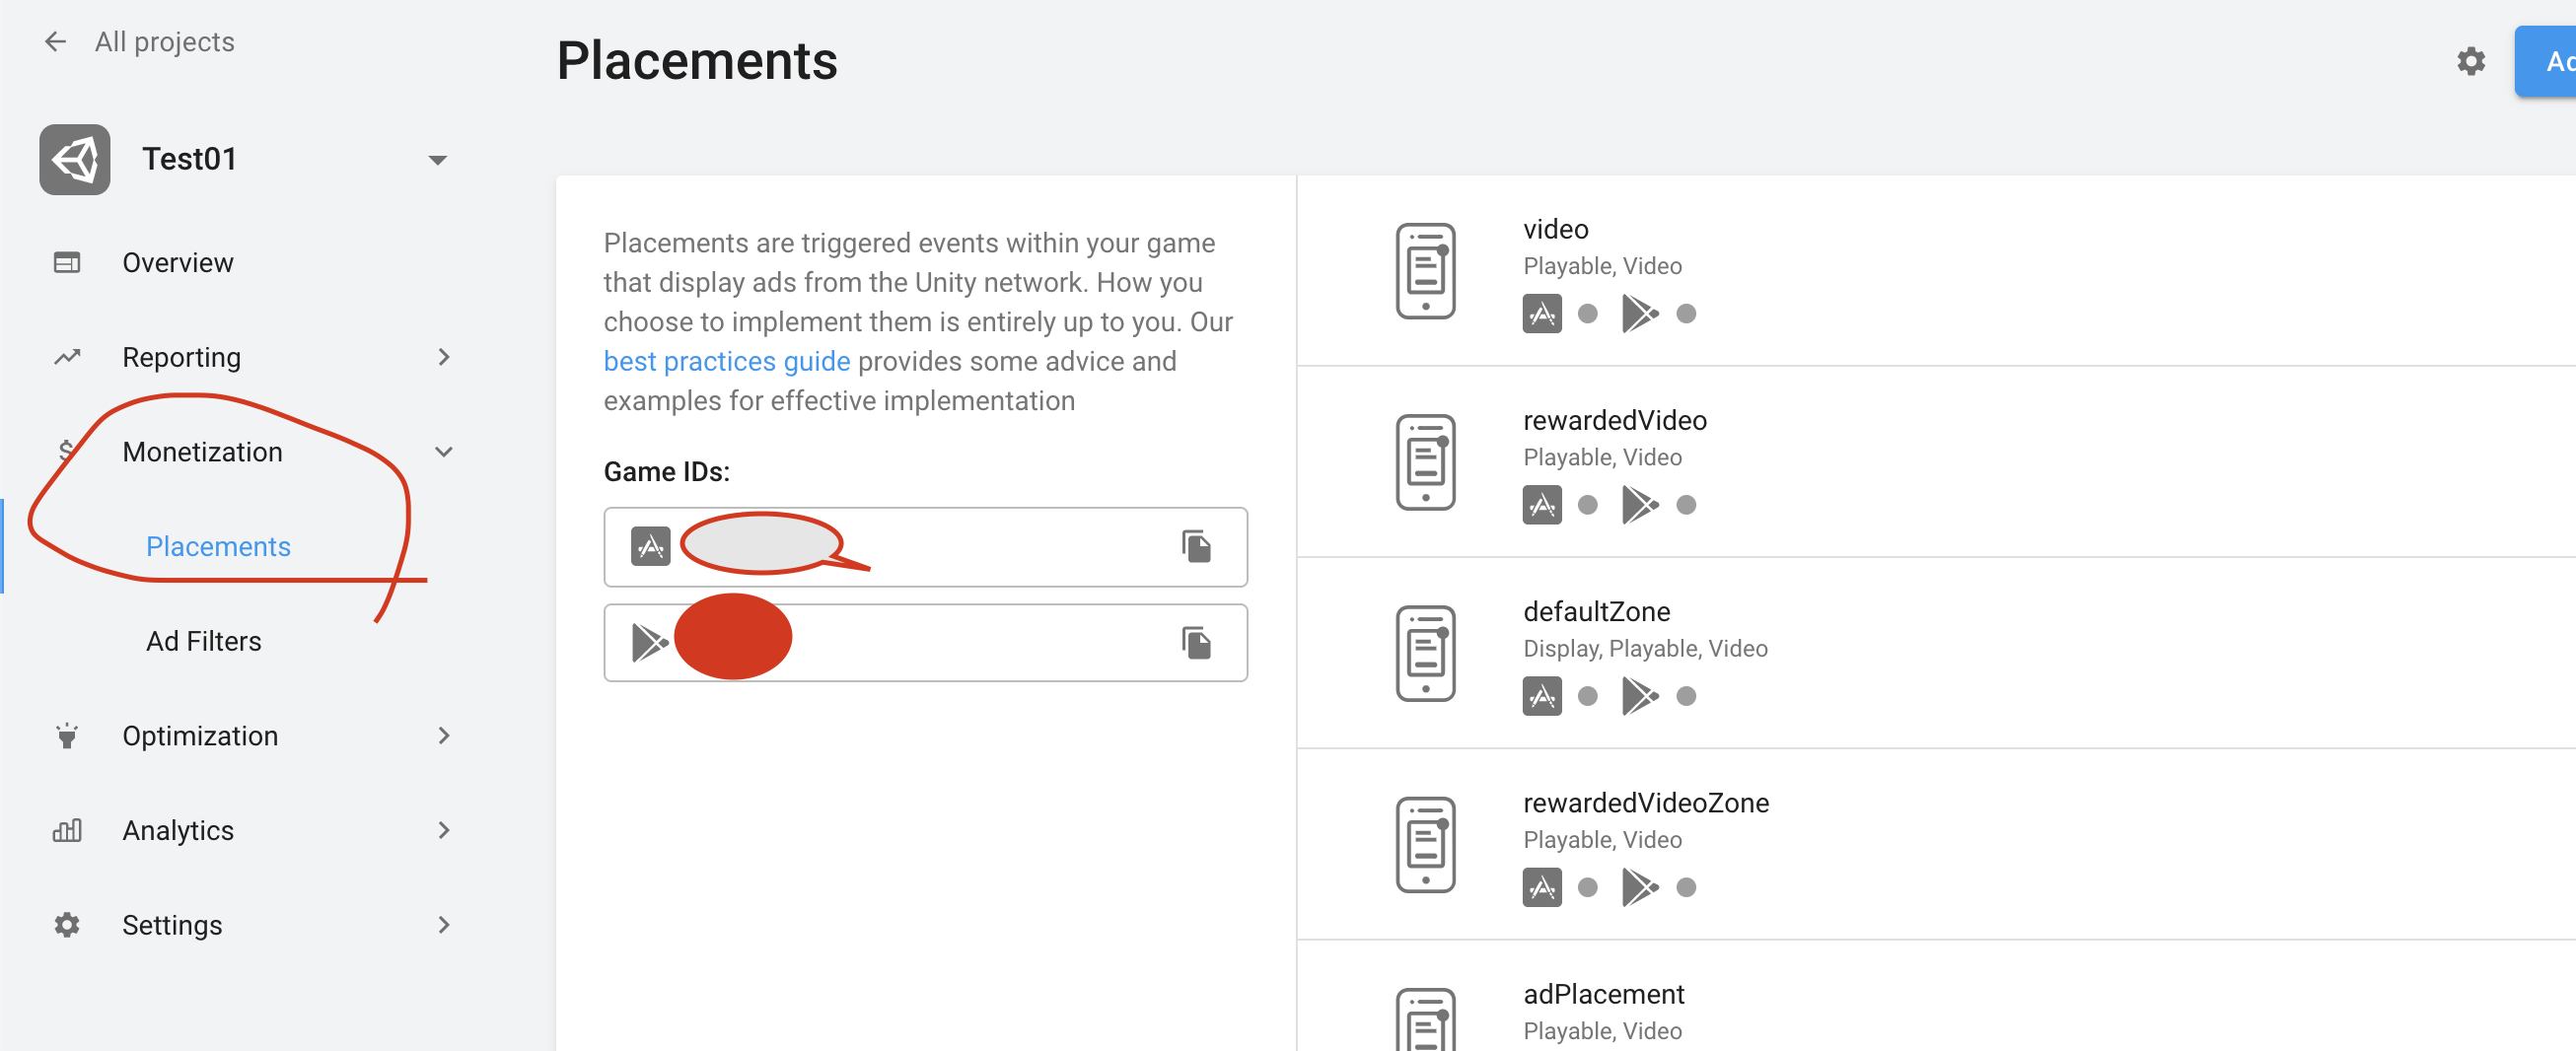Open the gear settings icon in header
This screenshot has width=2576, height=1051.
tap(2471, 61)
